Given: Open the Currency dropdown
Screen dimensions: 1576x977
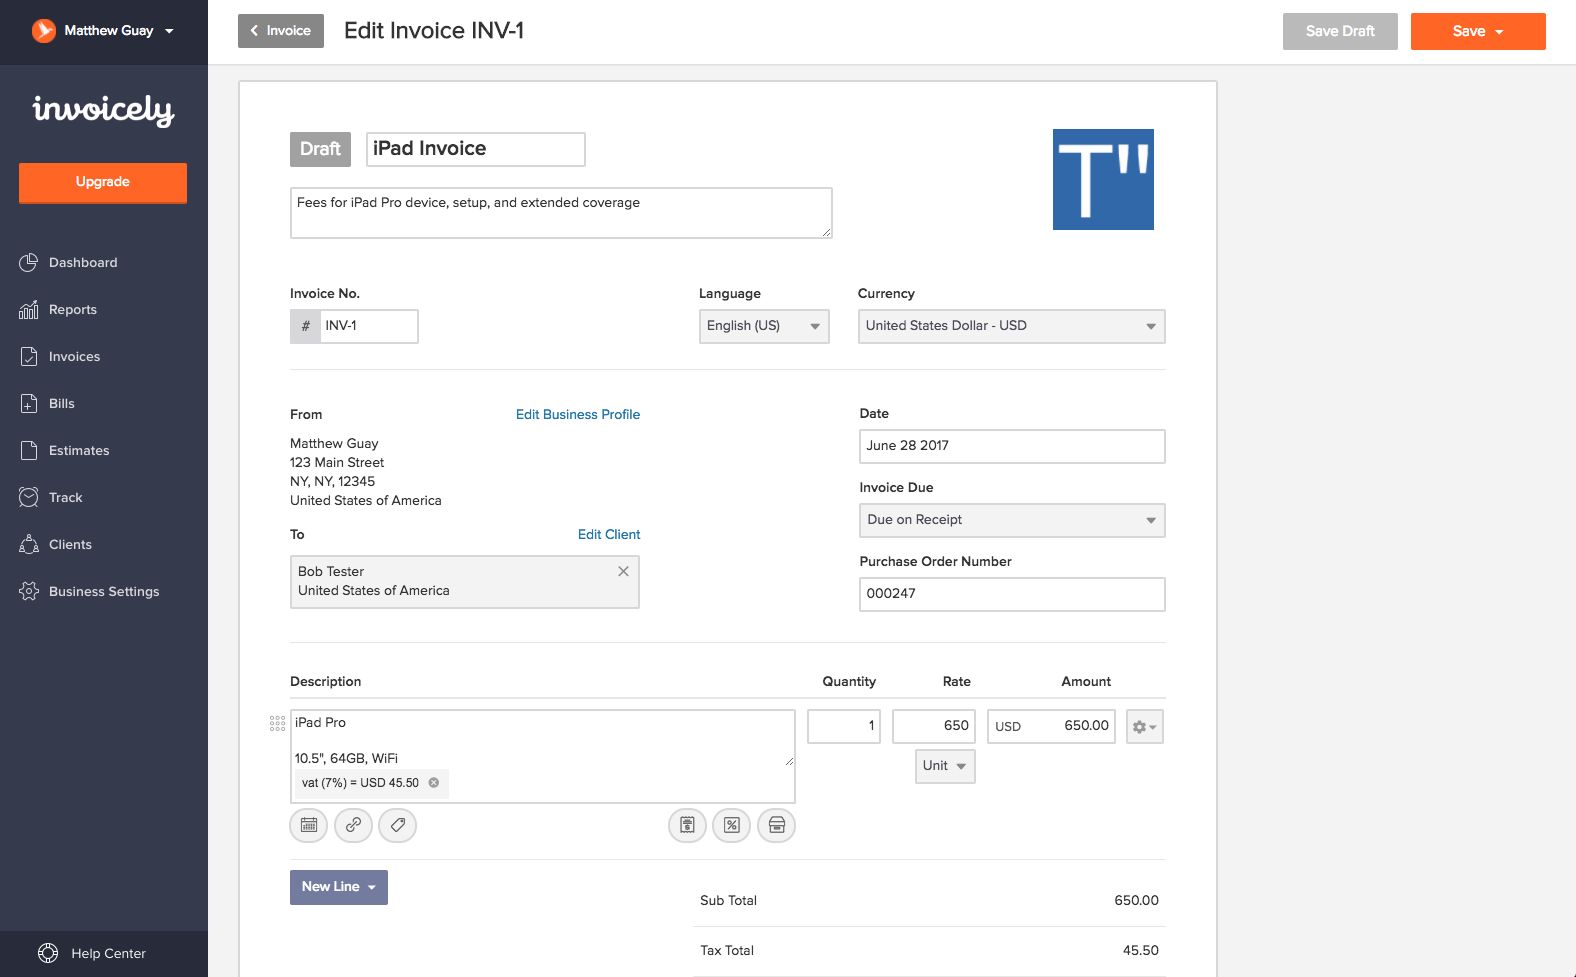Looking at the screenshot, I should pyautogui.click(x=1011, y=326).
